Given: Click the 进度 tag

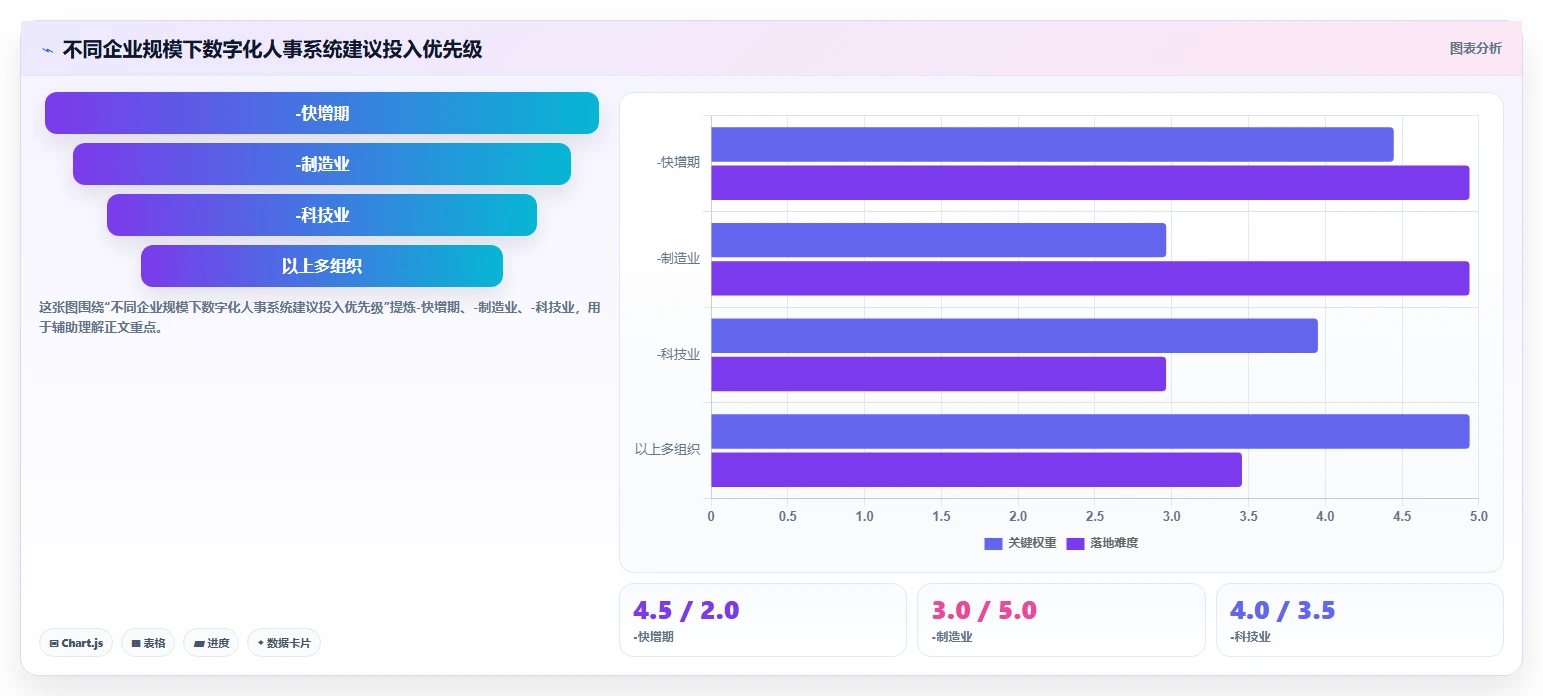Looking at the screenshot, I should click(x=211, y=643).
